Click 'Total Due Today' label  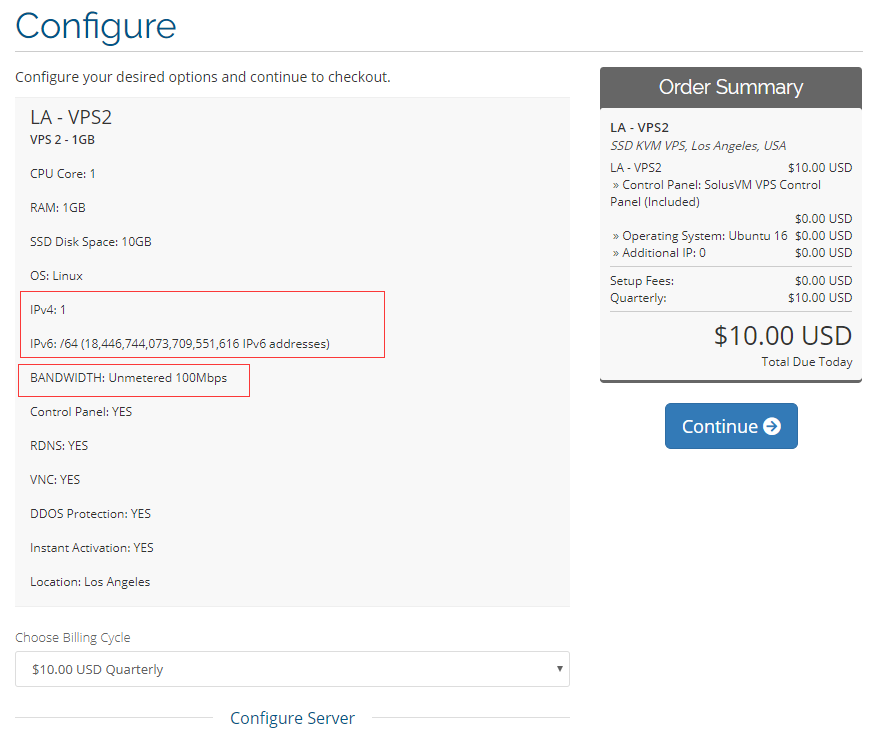pos(807,362)
